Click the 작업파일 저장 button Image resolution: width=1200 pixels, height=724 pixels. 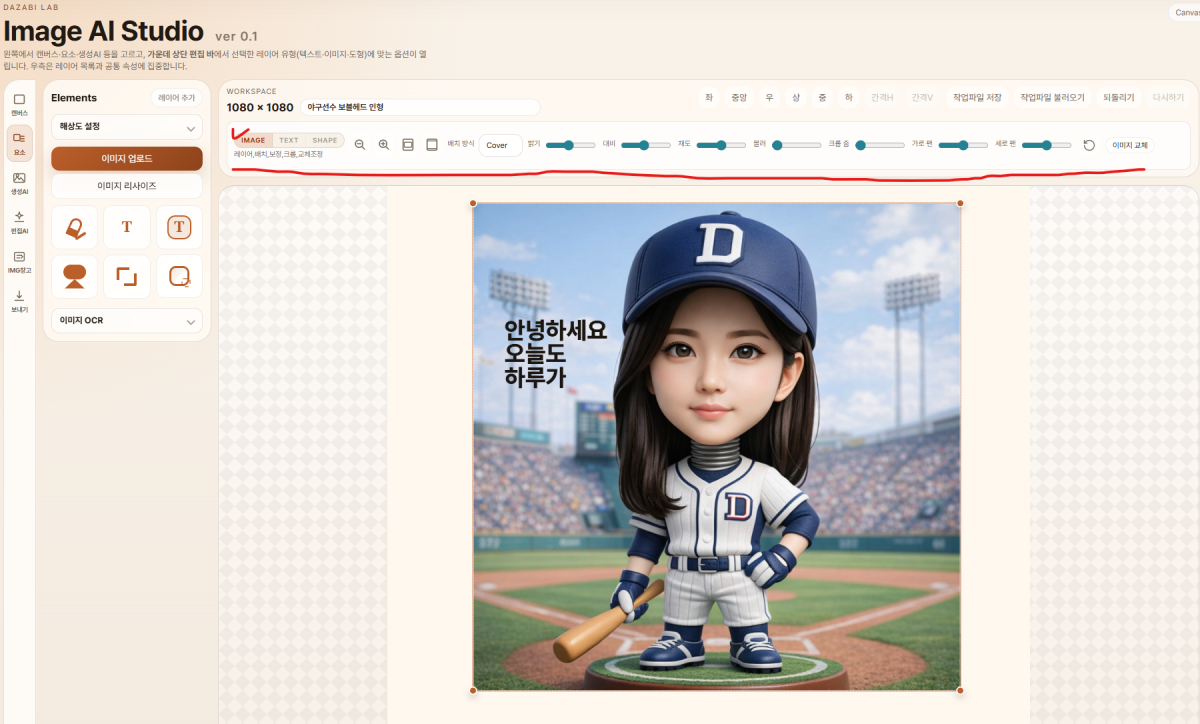click(977, 98)
